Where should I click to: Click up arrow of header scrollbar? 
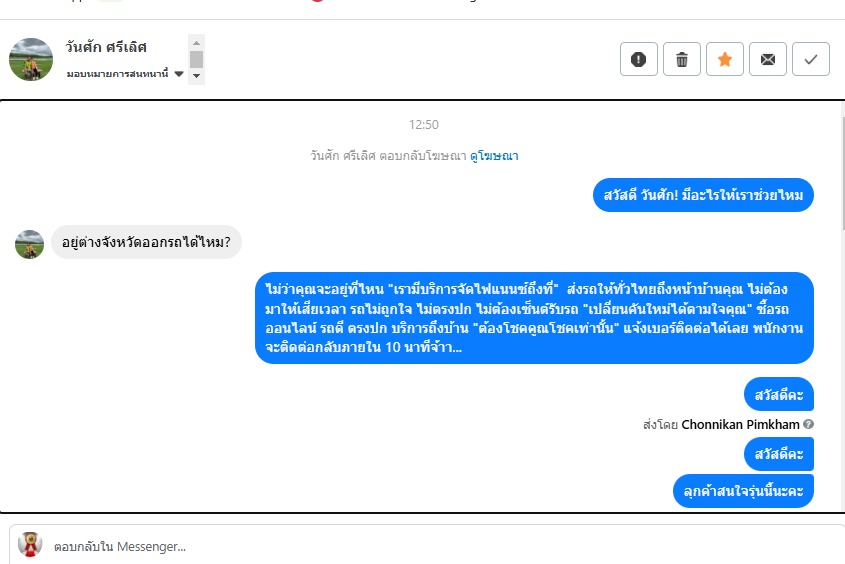196,43
